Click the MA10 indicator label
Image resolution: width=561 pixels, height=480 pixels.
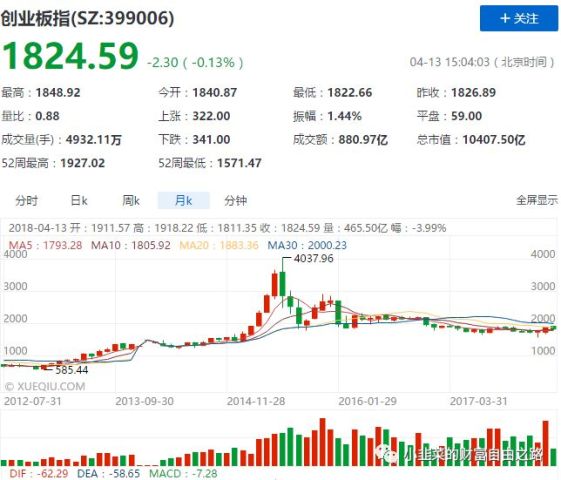[x=131, y=245]
